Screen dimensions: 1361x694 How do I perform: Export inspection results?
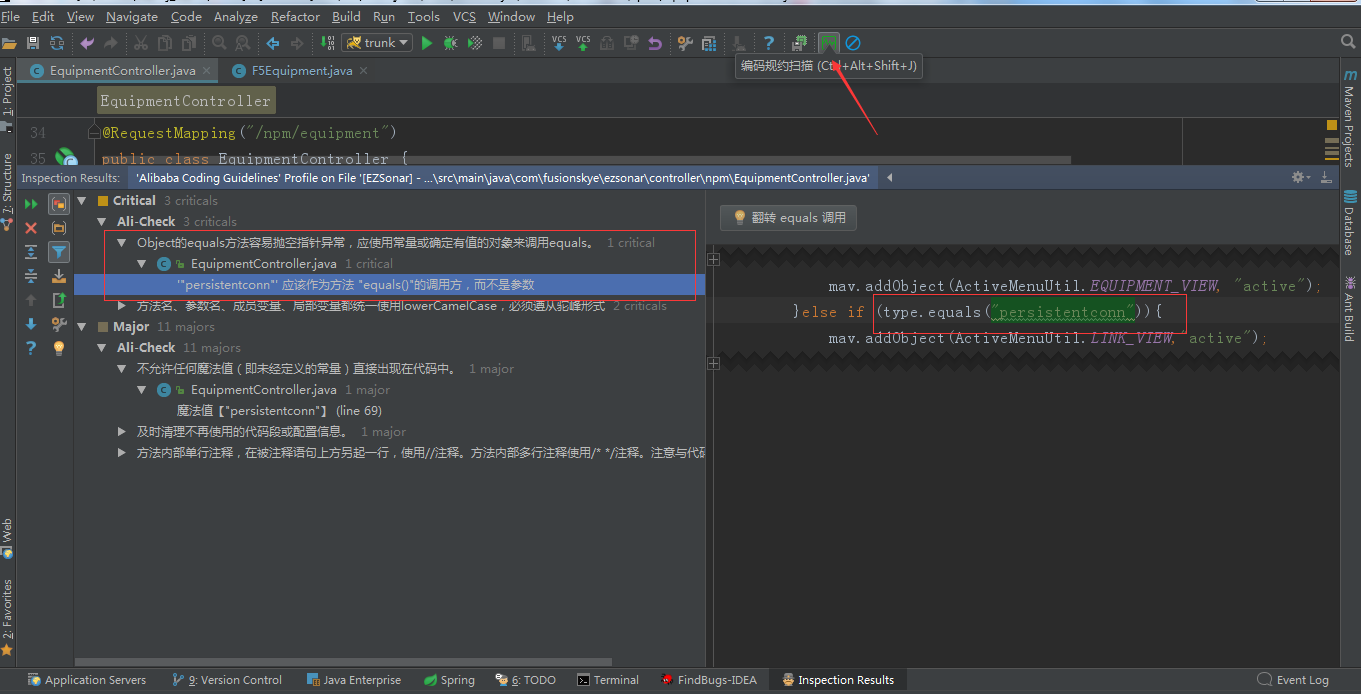59,300
